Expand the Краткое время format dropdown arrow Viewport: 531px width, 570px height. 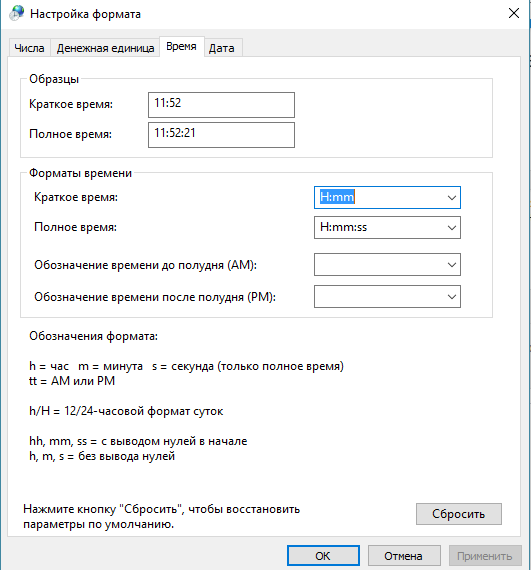[x=451, y=197]
